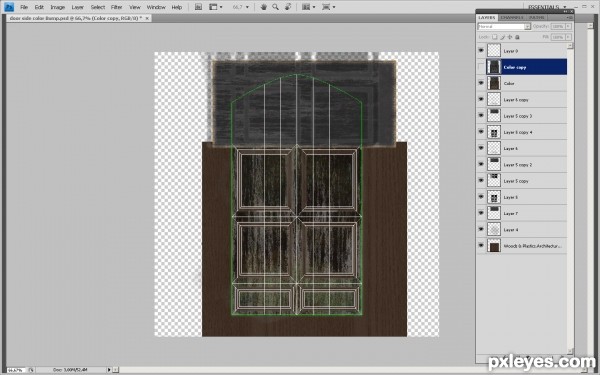
Task: Click the Opacity value field
Action: [558, 26]
